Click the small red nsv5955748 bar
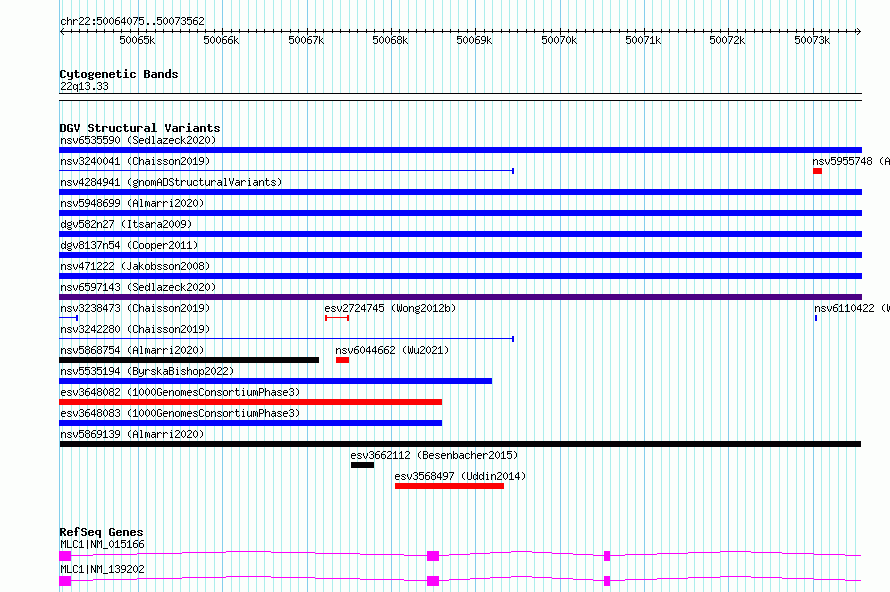The image size is (890, 592). coord(817,171)
